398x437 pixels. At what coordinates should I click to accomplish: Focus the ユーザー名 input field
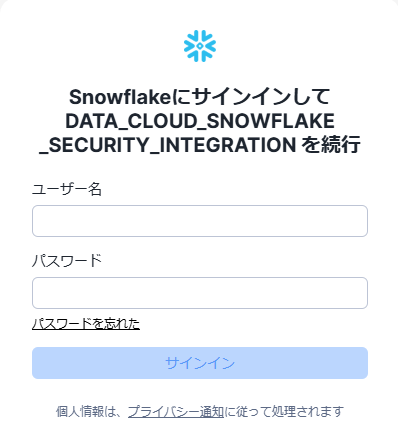(x=200, y=221)
